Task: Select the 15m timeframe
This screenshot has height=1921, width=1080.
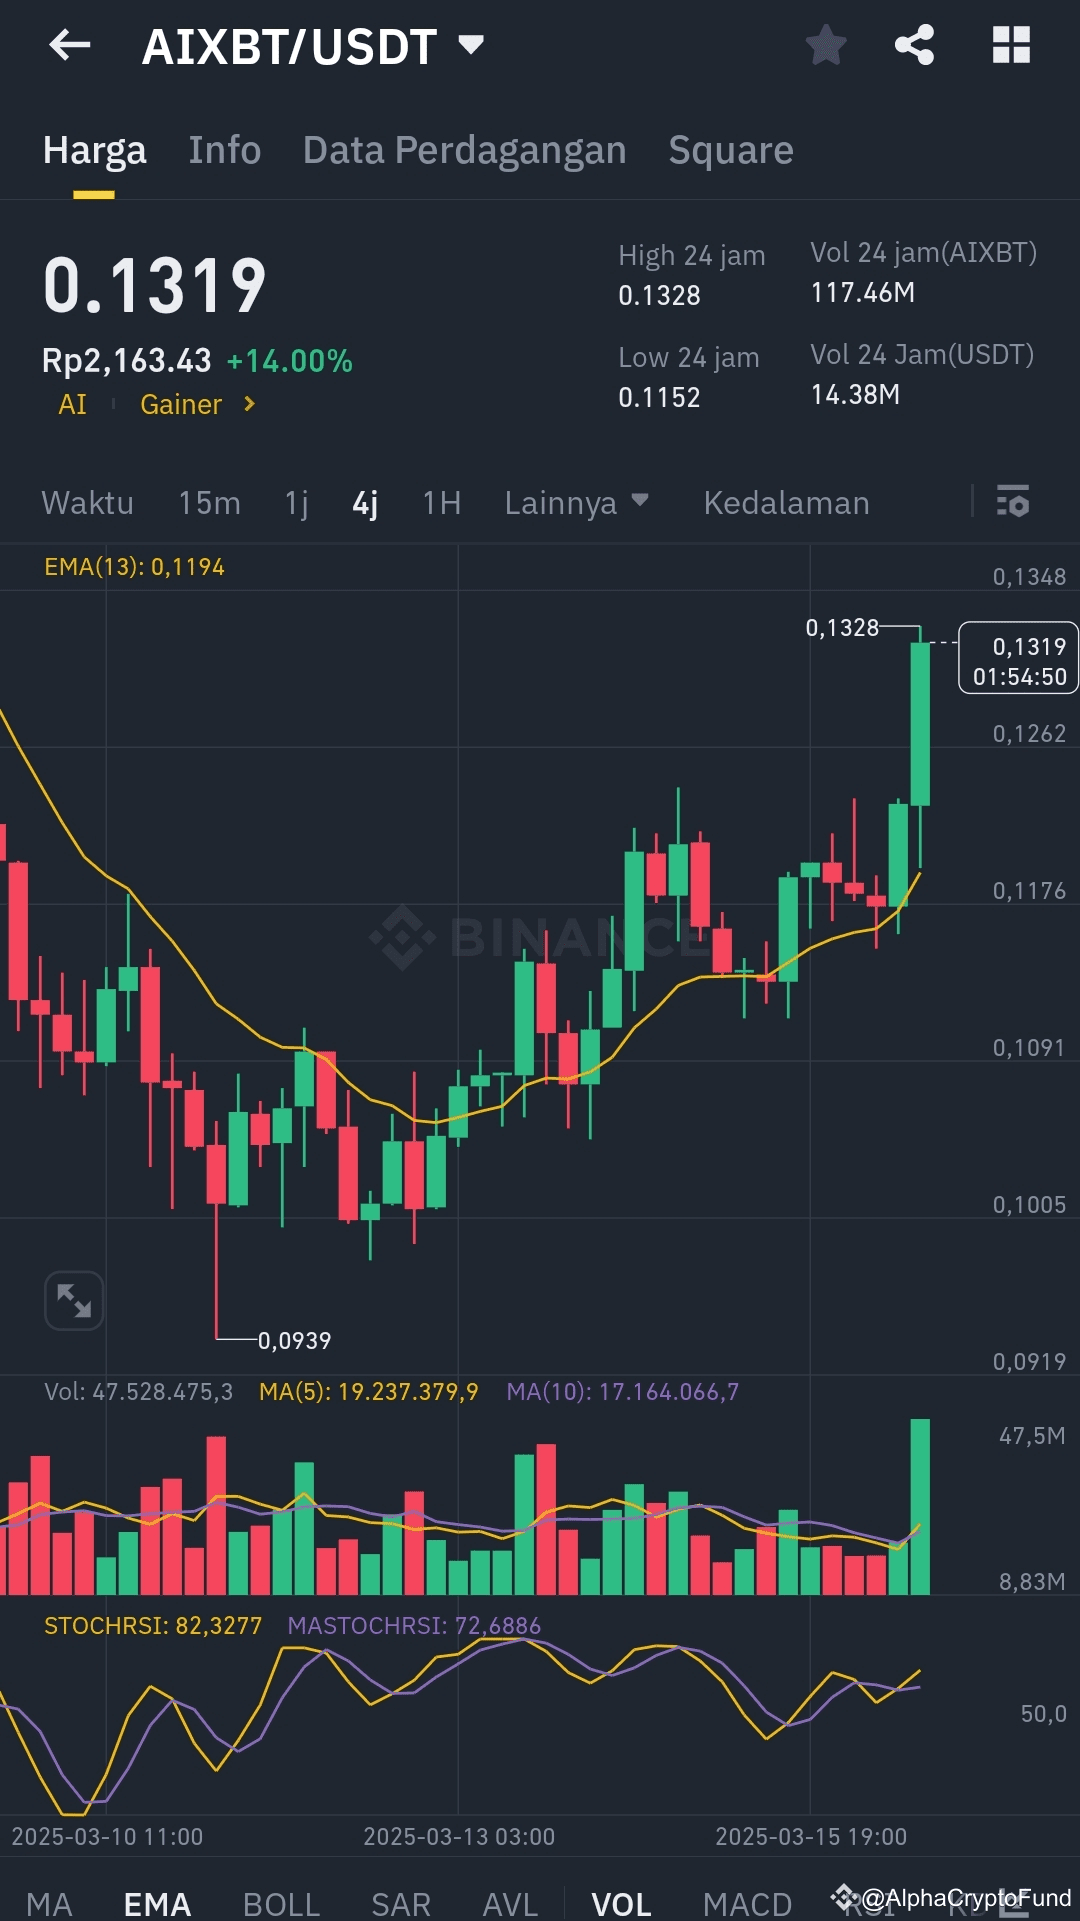Action: 210,503
